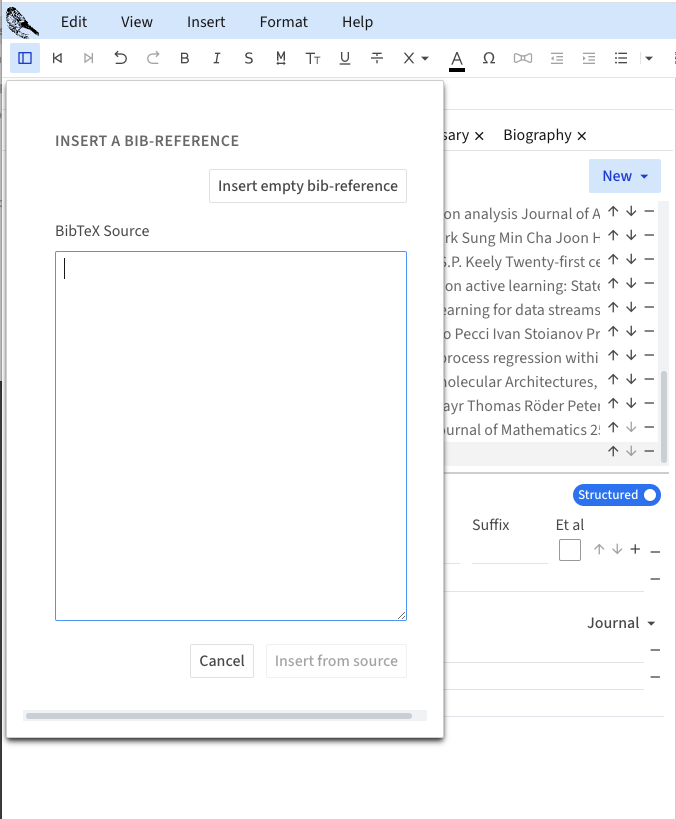The height and width of the screenshot is (819, 676).
Task: Check the Et al checkbox
Action: coord(570,550)
